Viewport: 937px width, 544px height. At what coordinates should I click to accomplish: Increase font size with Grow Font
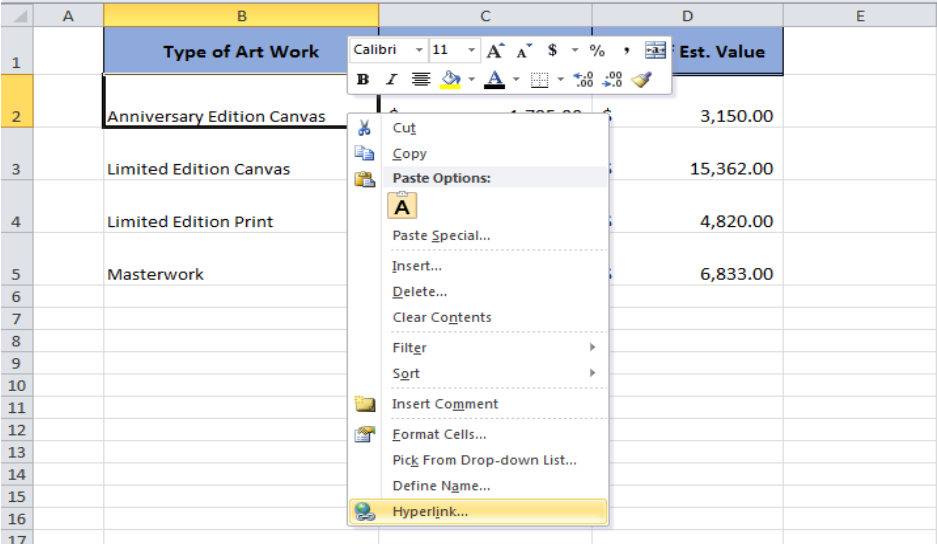tap(495, 51)
